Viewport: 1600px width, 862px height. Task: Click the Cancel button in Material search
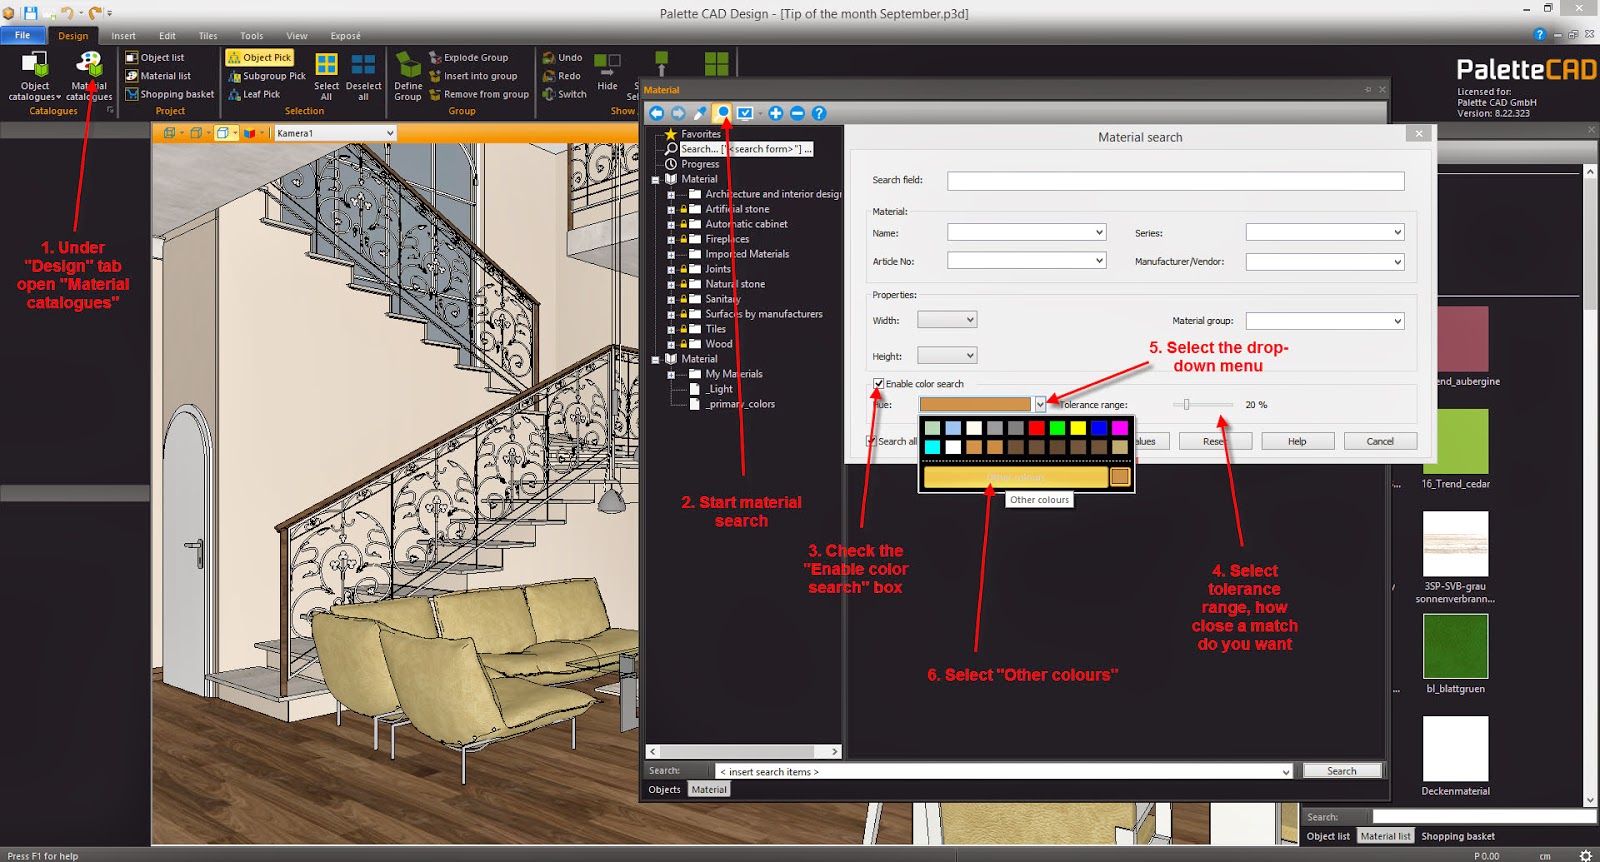pyautogui.click(x=1380, y=441)
